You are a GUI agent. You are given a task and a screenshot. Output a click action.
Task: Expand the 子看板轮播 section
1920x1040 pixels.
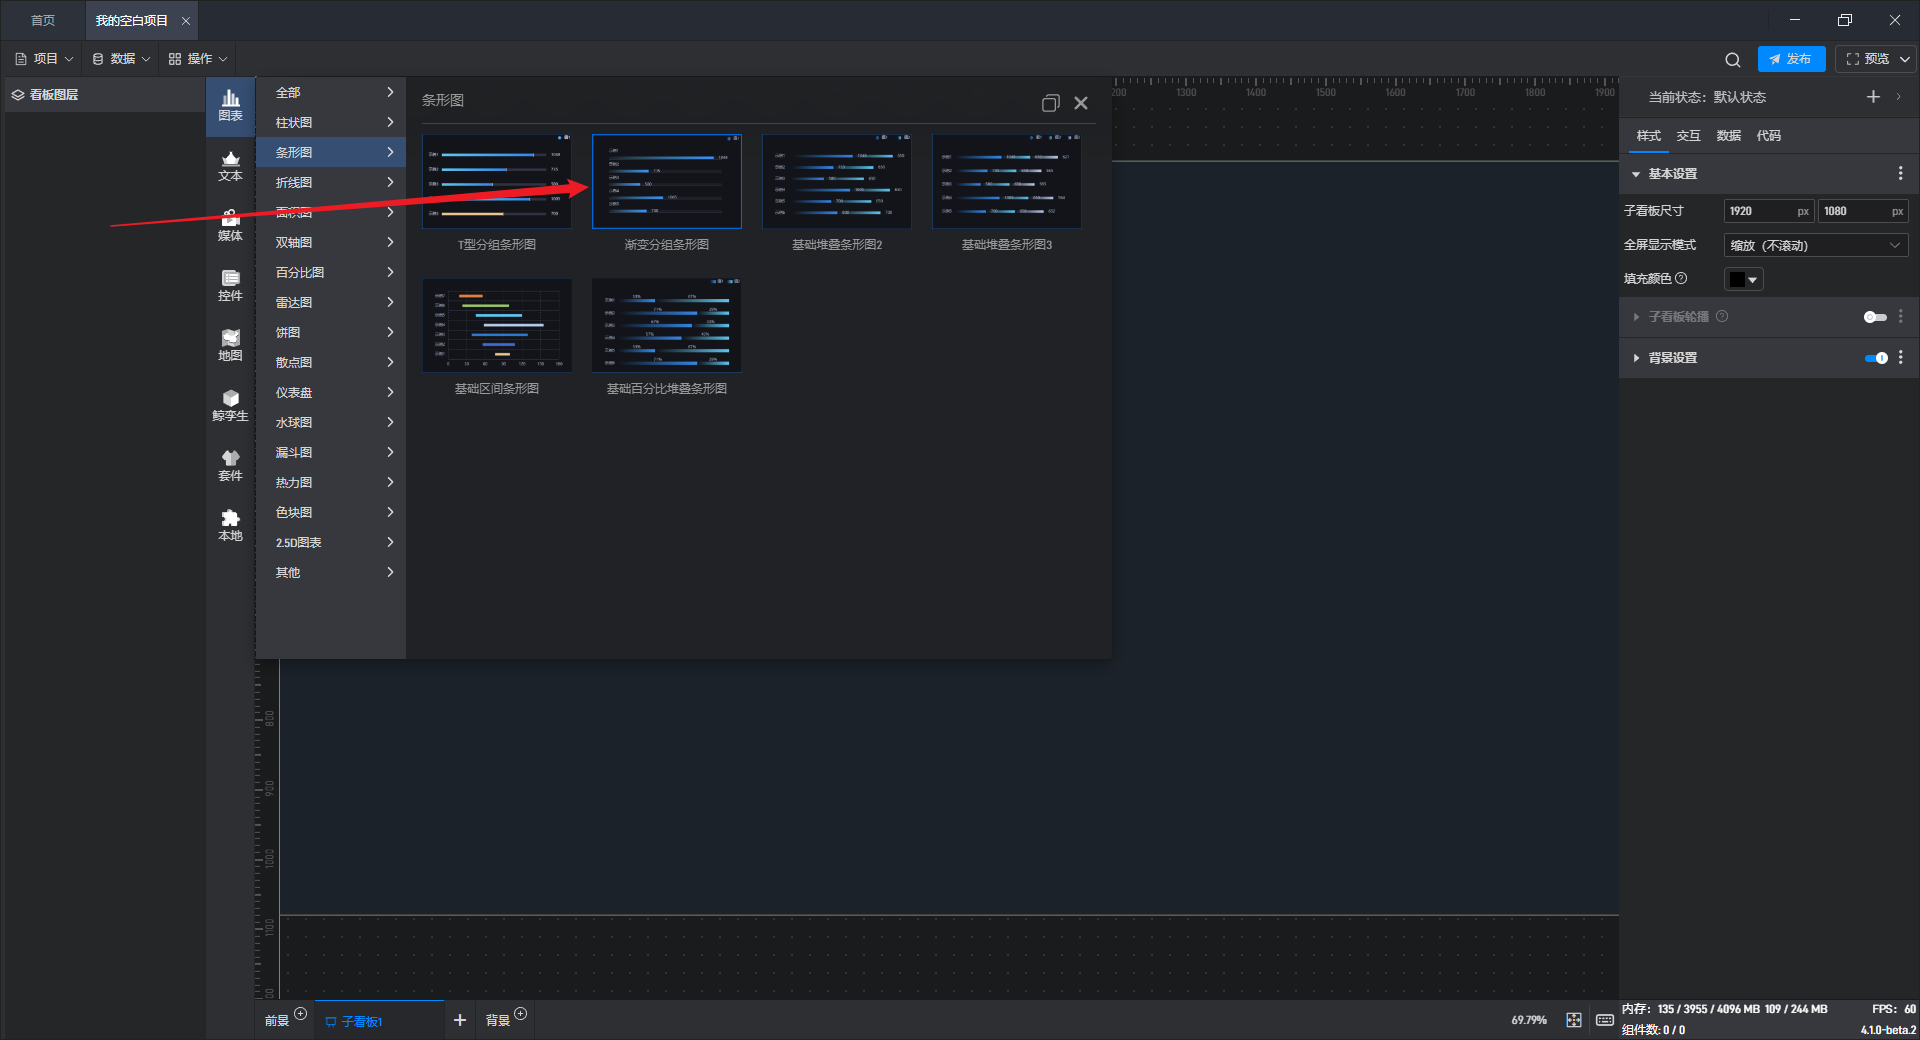point(1636,317)
